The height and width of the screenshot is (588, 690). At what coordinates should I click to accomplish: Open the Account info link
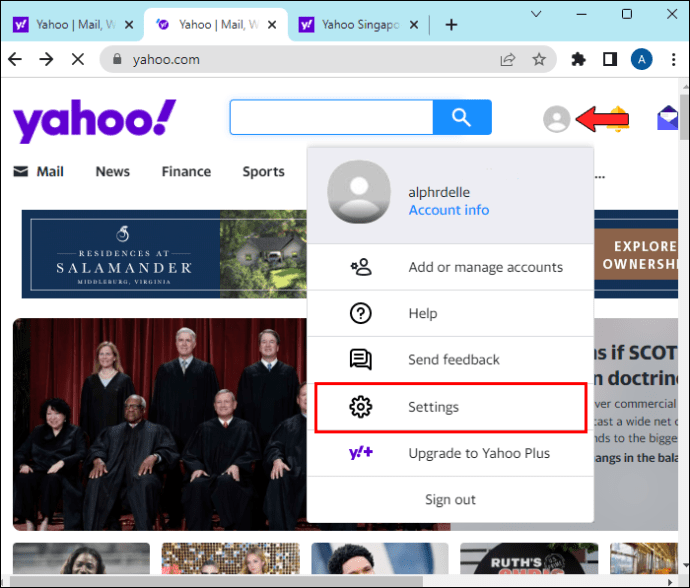point(449,210)
